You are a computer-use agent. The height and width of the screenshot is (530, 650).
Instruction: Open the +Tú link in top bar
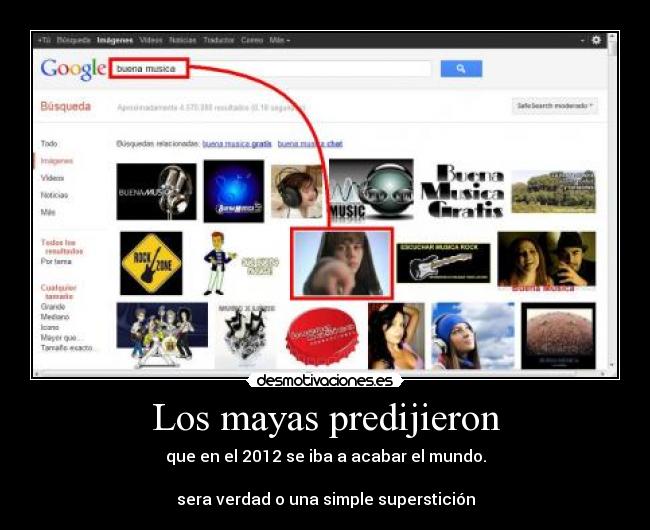coord(44,40)
